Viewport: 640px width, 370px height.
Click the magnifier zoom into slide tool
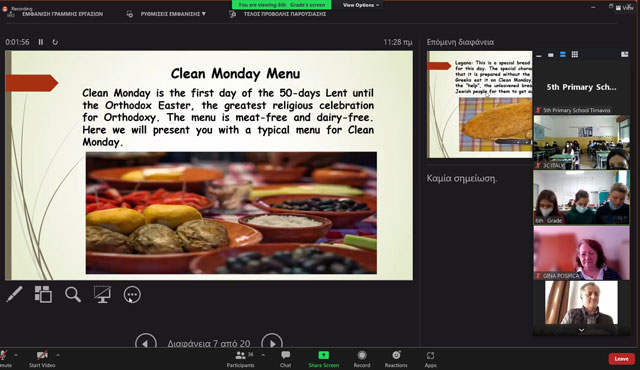pos(73,294)
